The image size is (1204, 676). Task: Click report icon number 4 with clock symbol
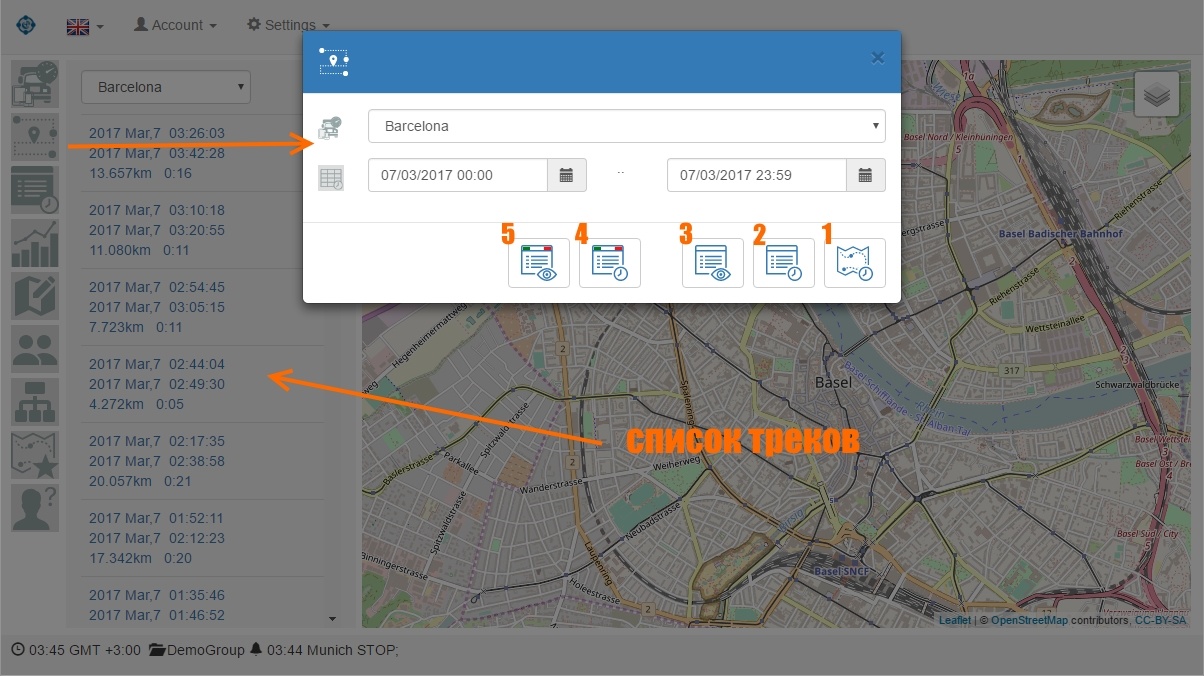tap(610, 262)
